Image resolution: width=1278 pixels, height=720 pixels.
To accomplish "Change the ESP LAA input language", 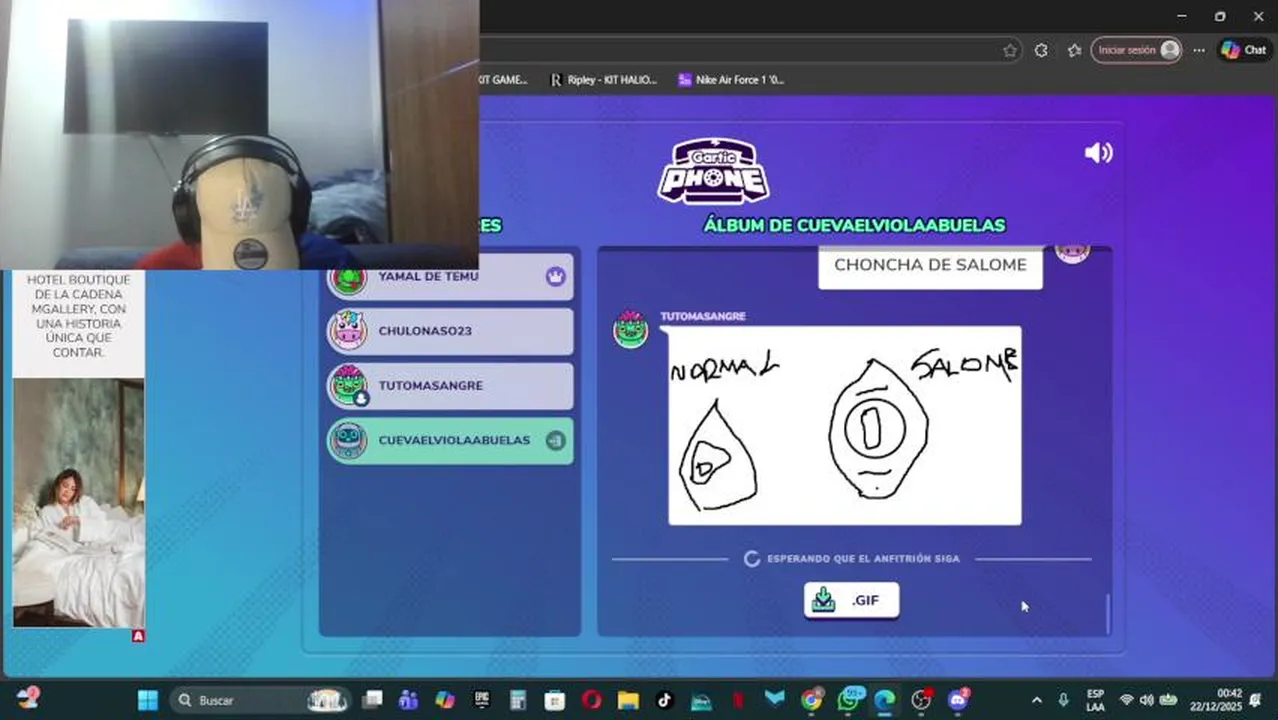I will [x=1095, y=700].
